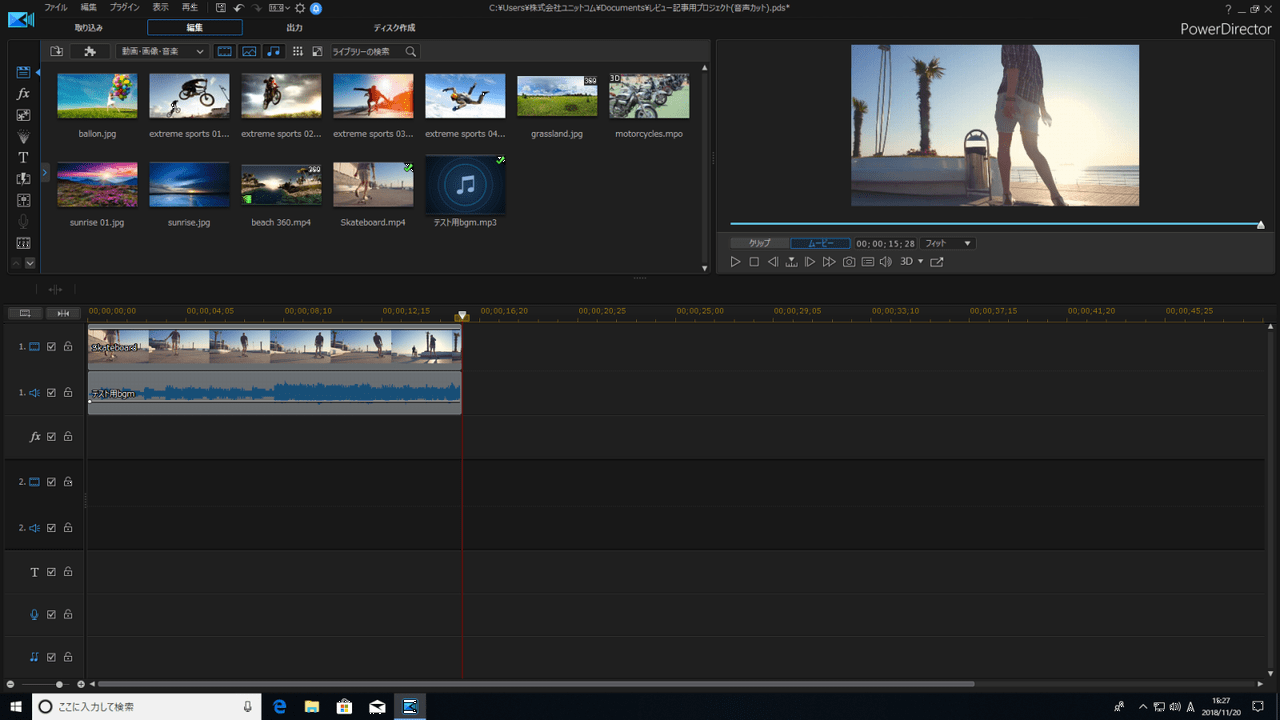This screenshot has width=1280, height=720.
Task: Open the Title Room T icon in sidebar
Action: pos(23,158)
